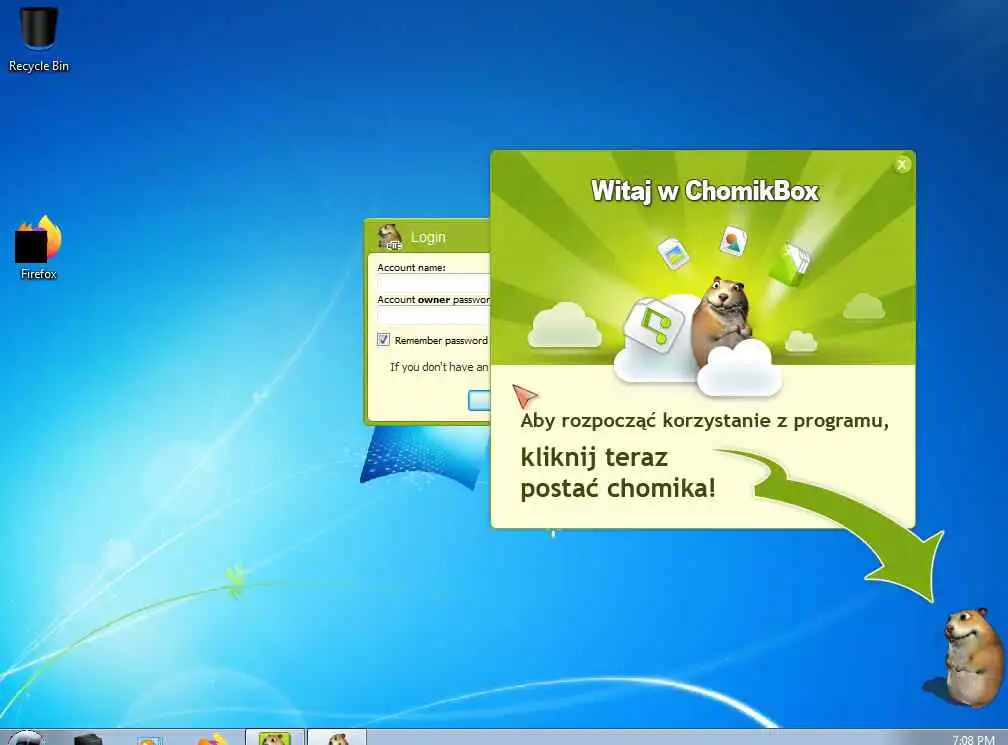Focus the Account owner password field
Image resolution: width=1008 pixels, height=745 pixels.
tap(433, 316)
